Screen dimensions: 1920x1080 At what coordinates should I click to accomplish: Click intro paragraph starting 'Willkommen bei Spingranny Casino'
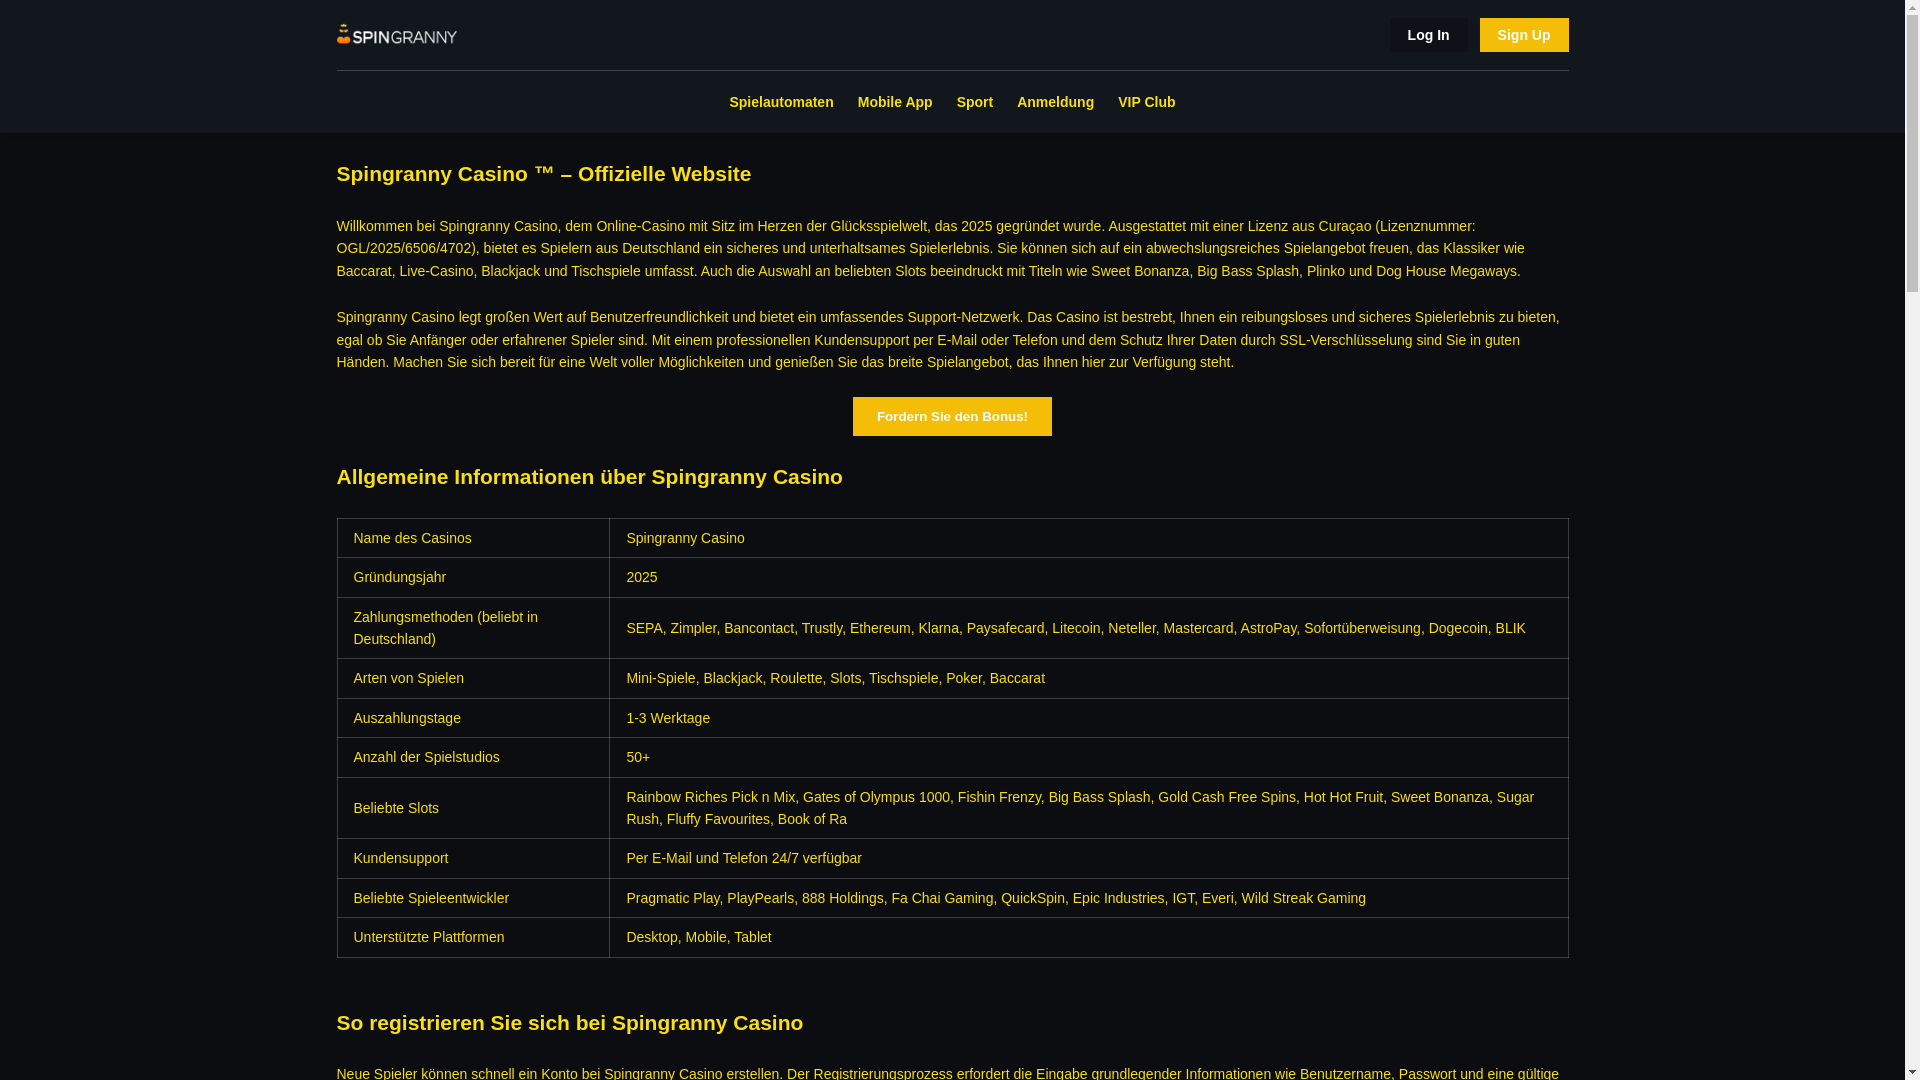[x=930, y=248]
